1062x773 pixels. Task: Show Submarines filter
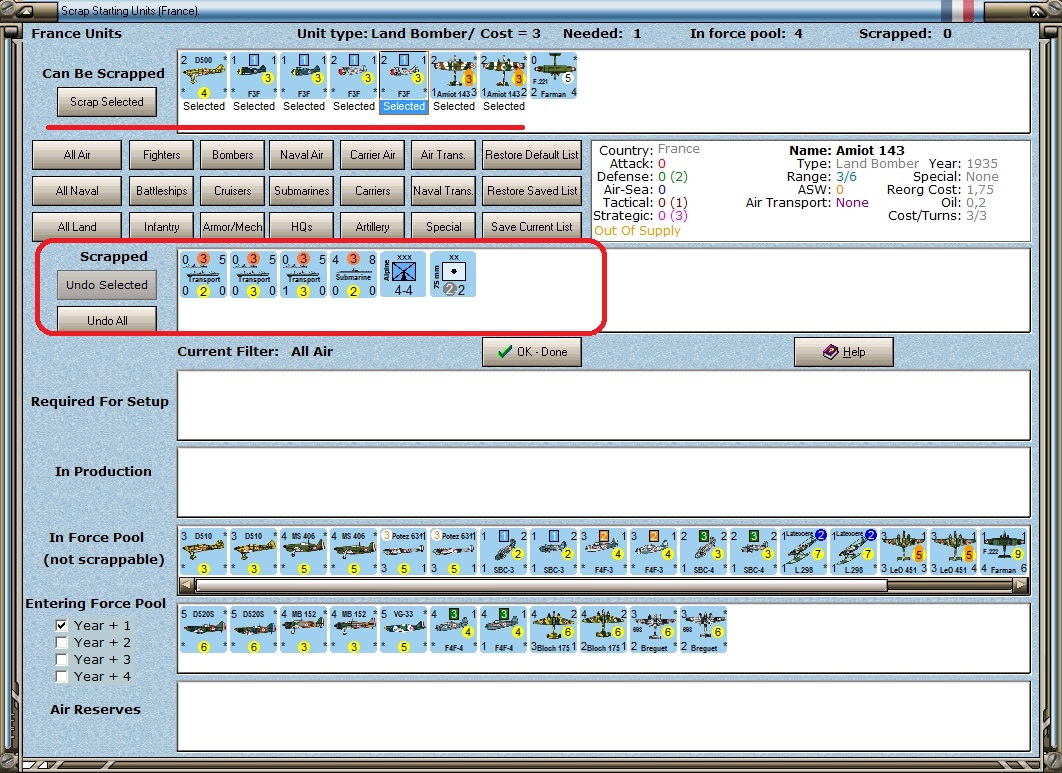coord(301,191)
